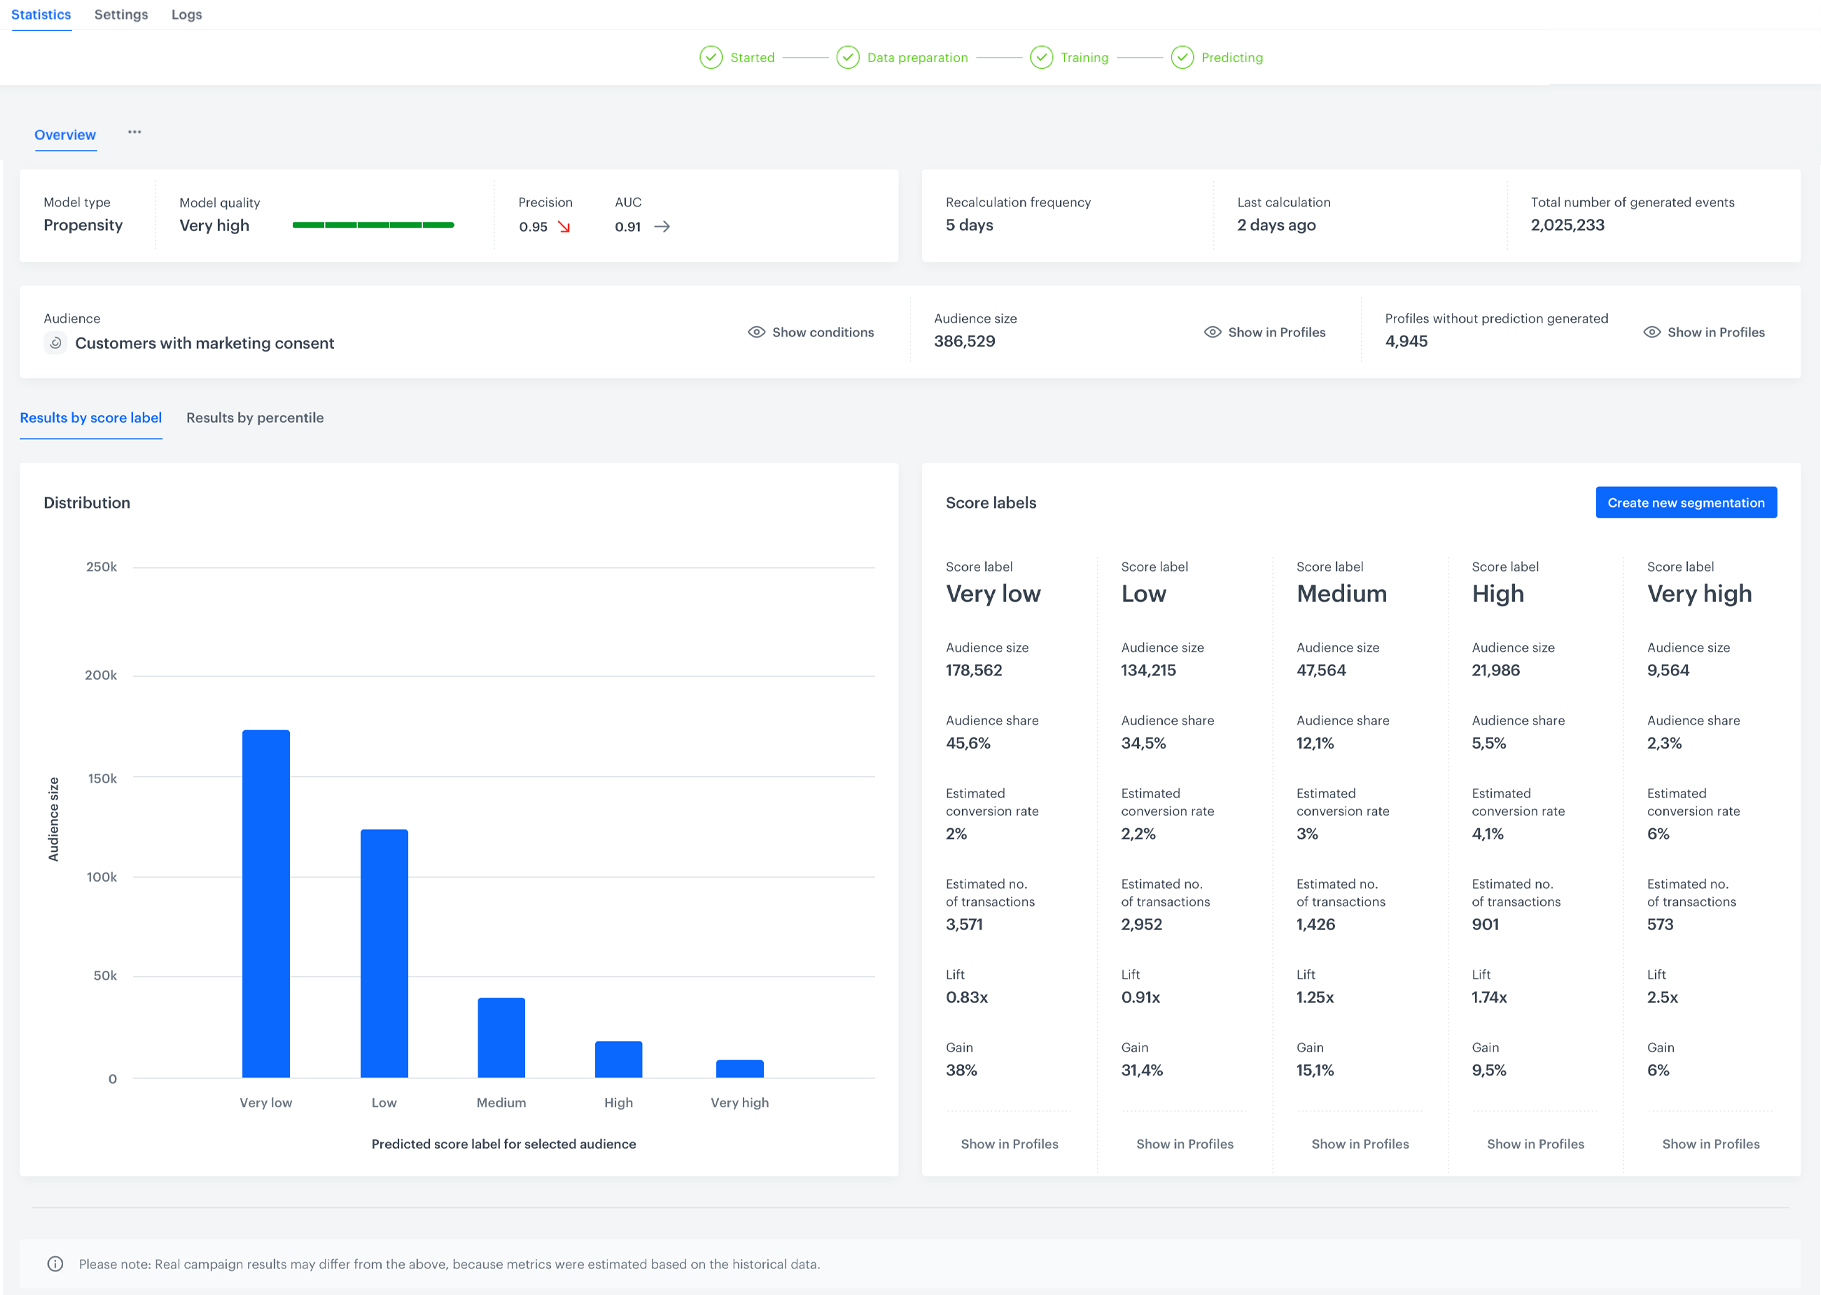Show Very high score label in Profiles
Screen dimensions: 1821x1295
[1710, 1144]
